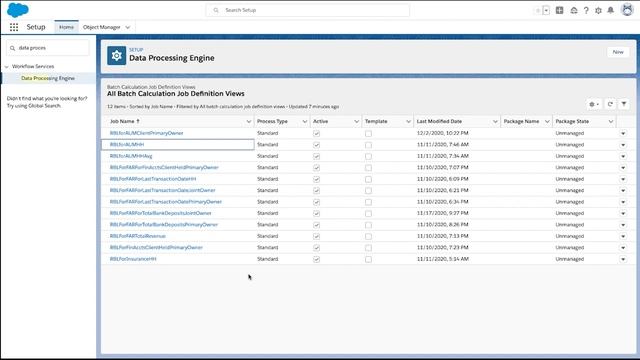Open row actions for RBLForFARForTotalBankDepositsJointOwner

(623, 213)
